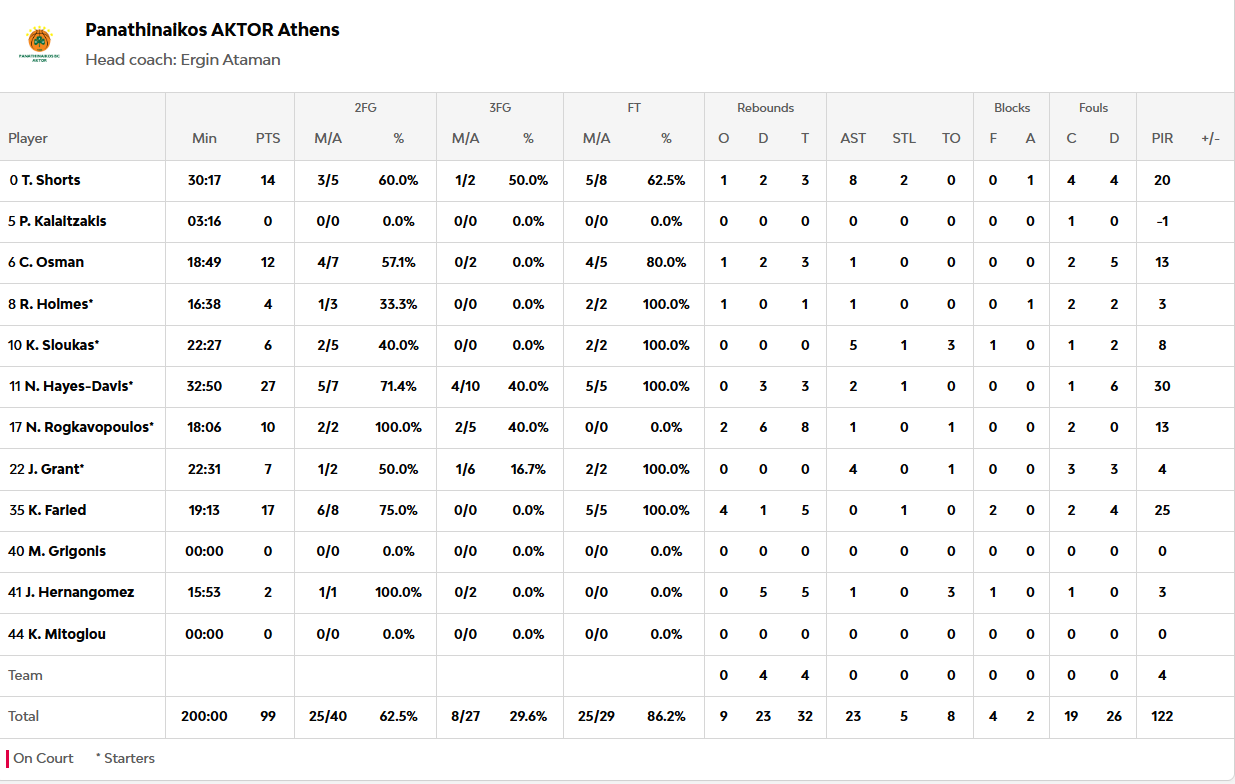Select C. Osman in the roster

pyautogui.click(x=51, y=262)
